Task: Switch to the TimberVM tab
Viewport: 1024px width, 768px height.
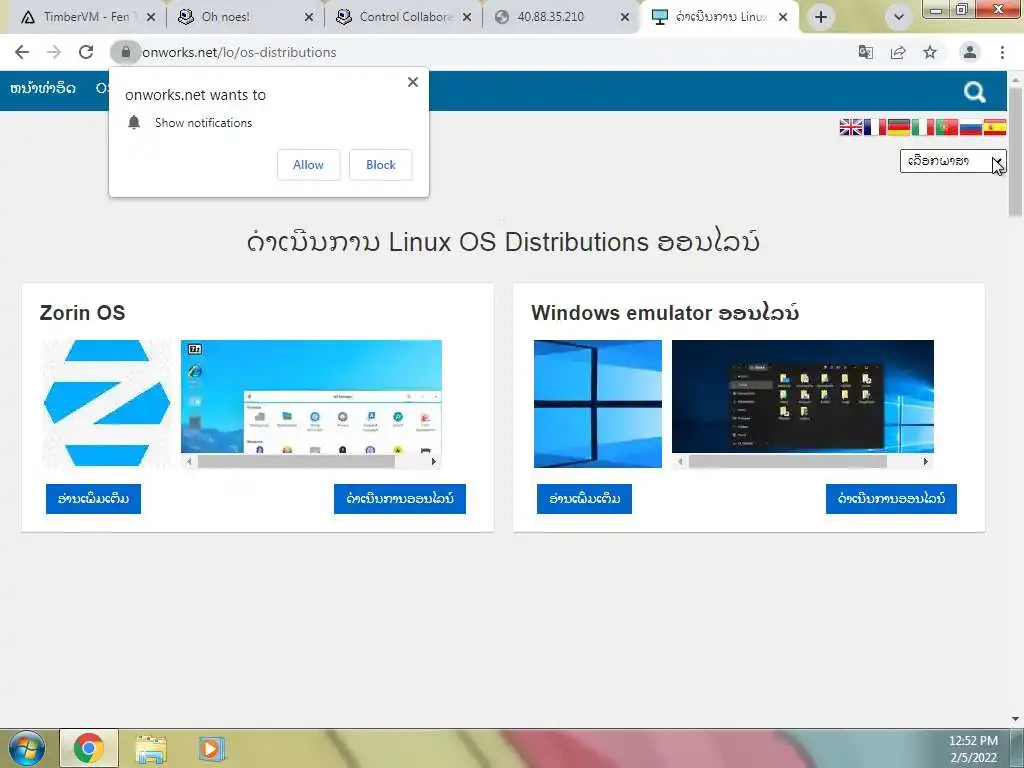Action: coord(86,17)
